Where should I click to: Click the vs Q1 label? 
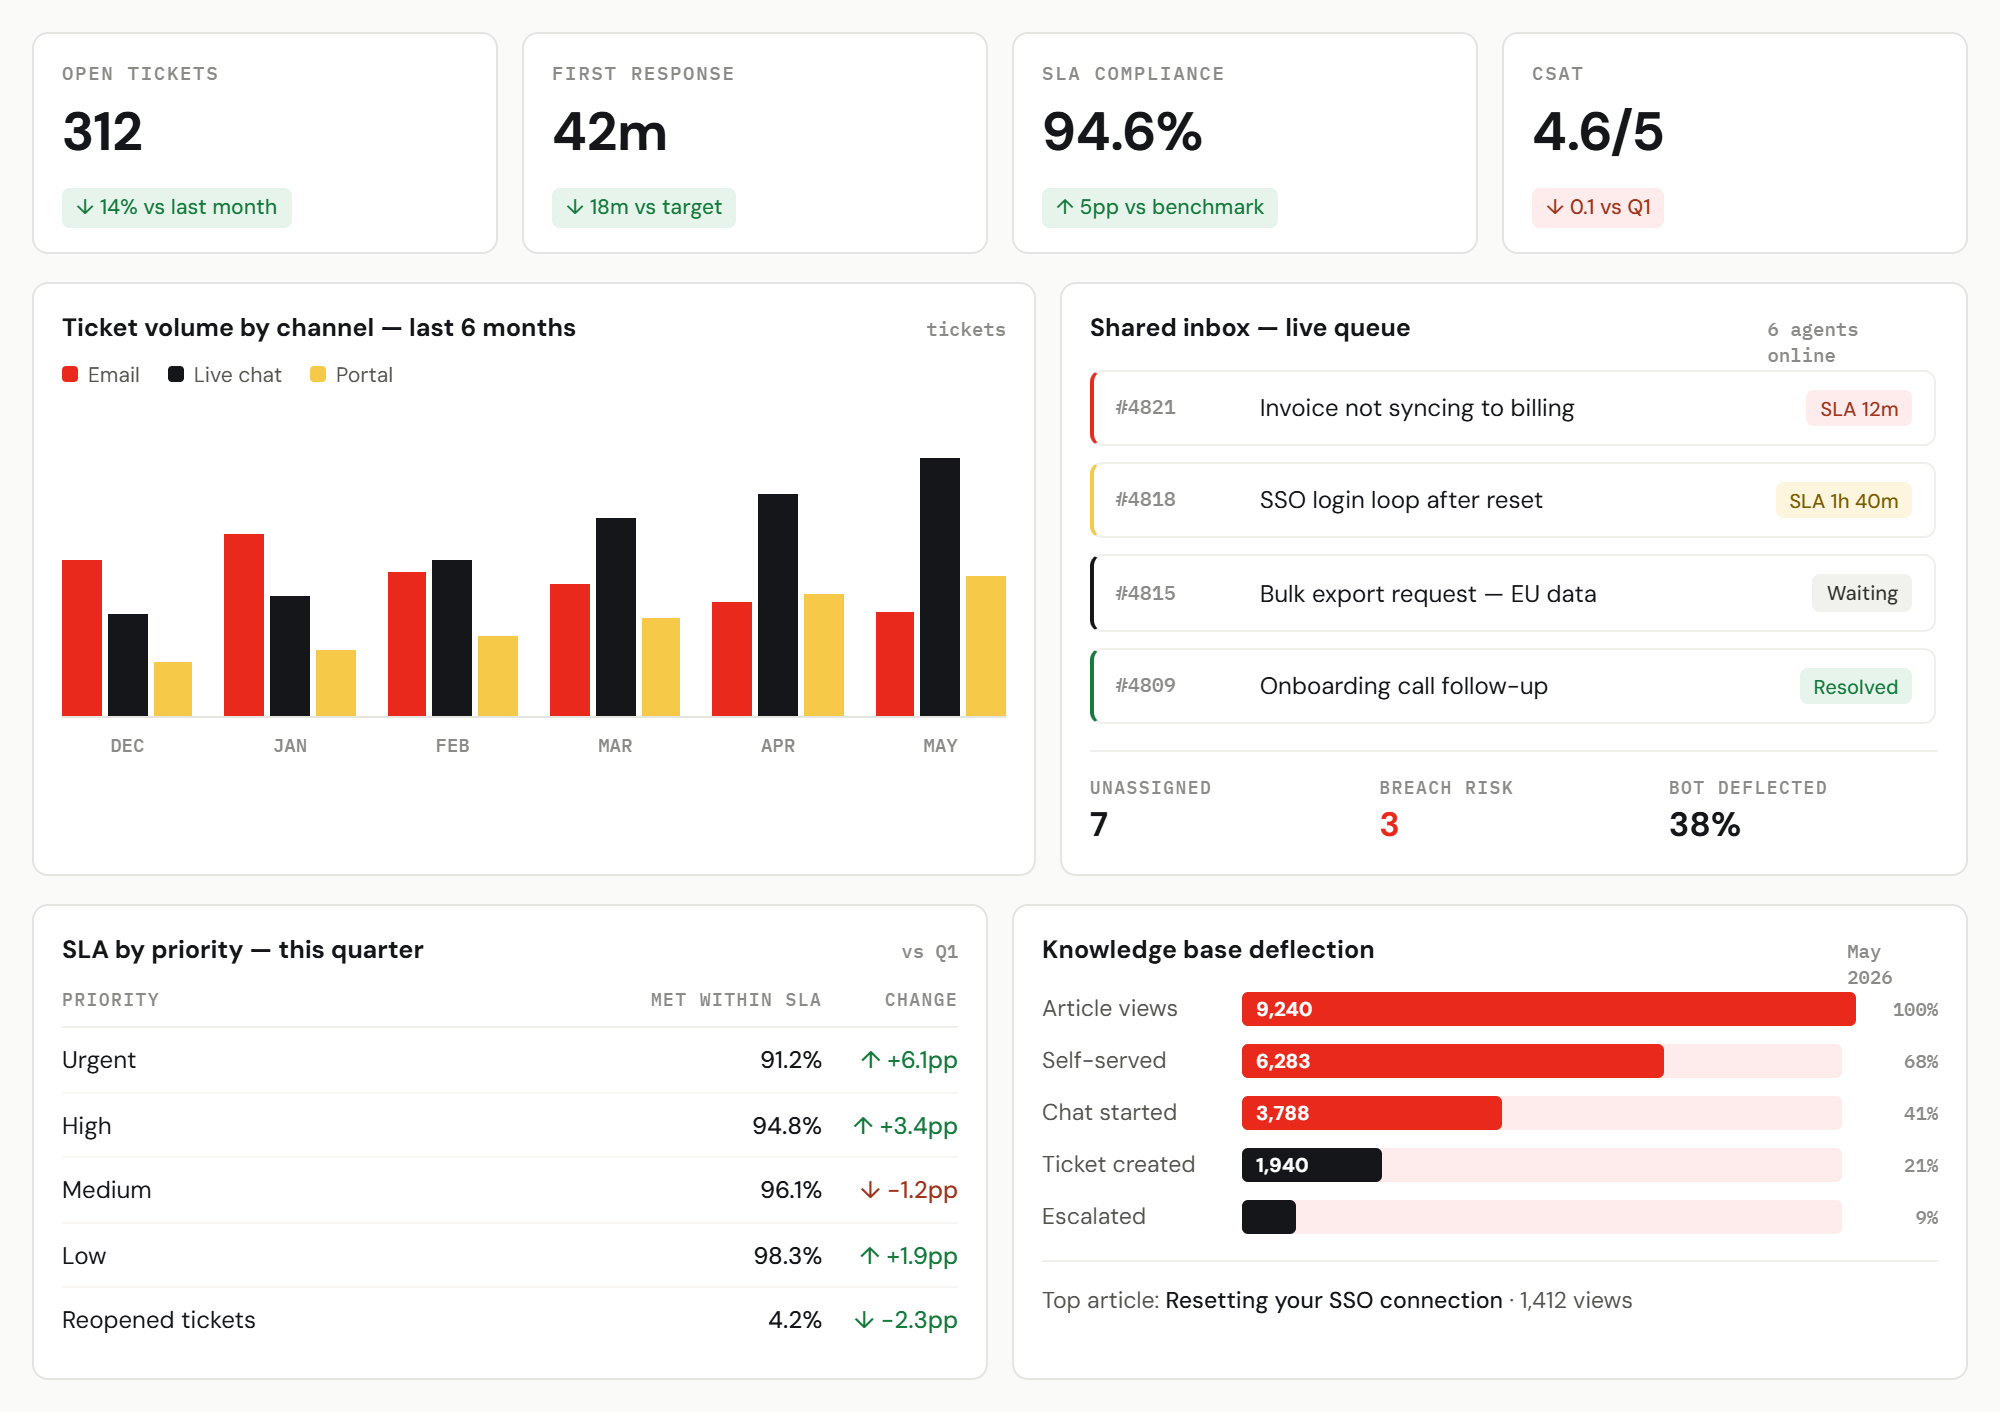point(930,952)
